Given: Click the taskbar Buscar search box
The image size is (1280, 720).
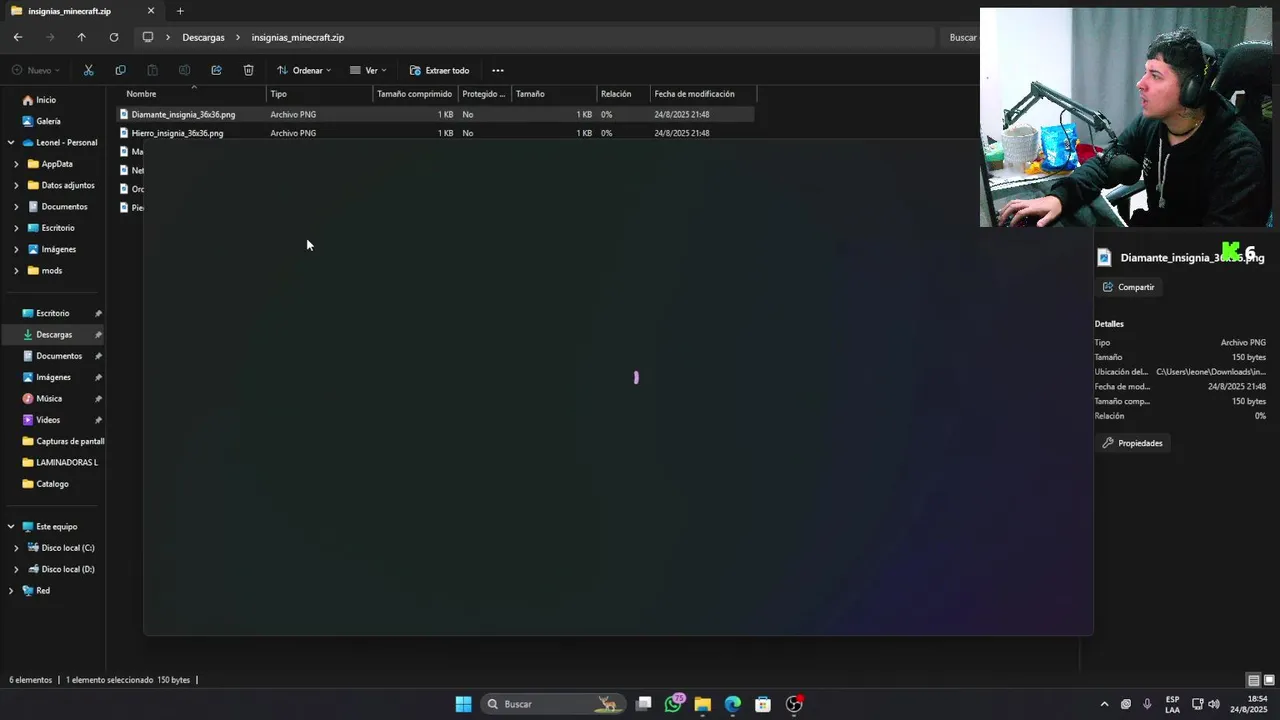Looking at the screenshot, I should tap(552, 704).
